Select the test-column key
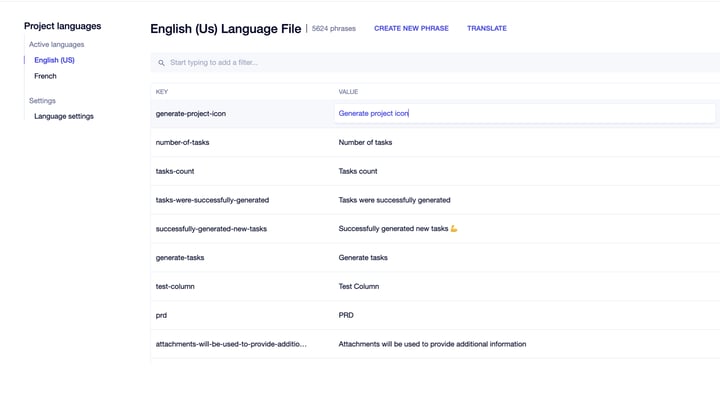Viewport: 720px width, 396px height. (175, 287)
